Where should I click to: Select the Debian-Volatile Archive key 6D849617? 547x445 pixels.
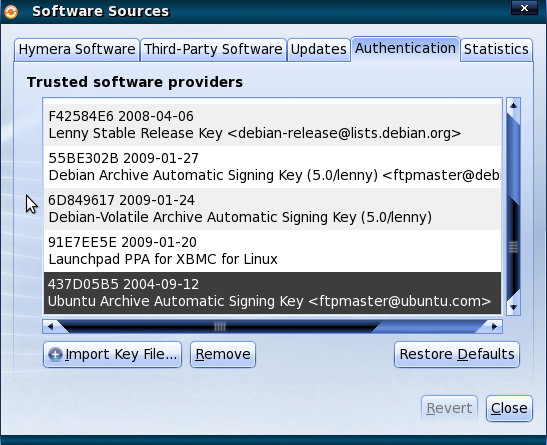coord(272,209)
